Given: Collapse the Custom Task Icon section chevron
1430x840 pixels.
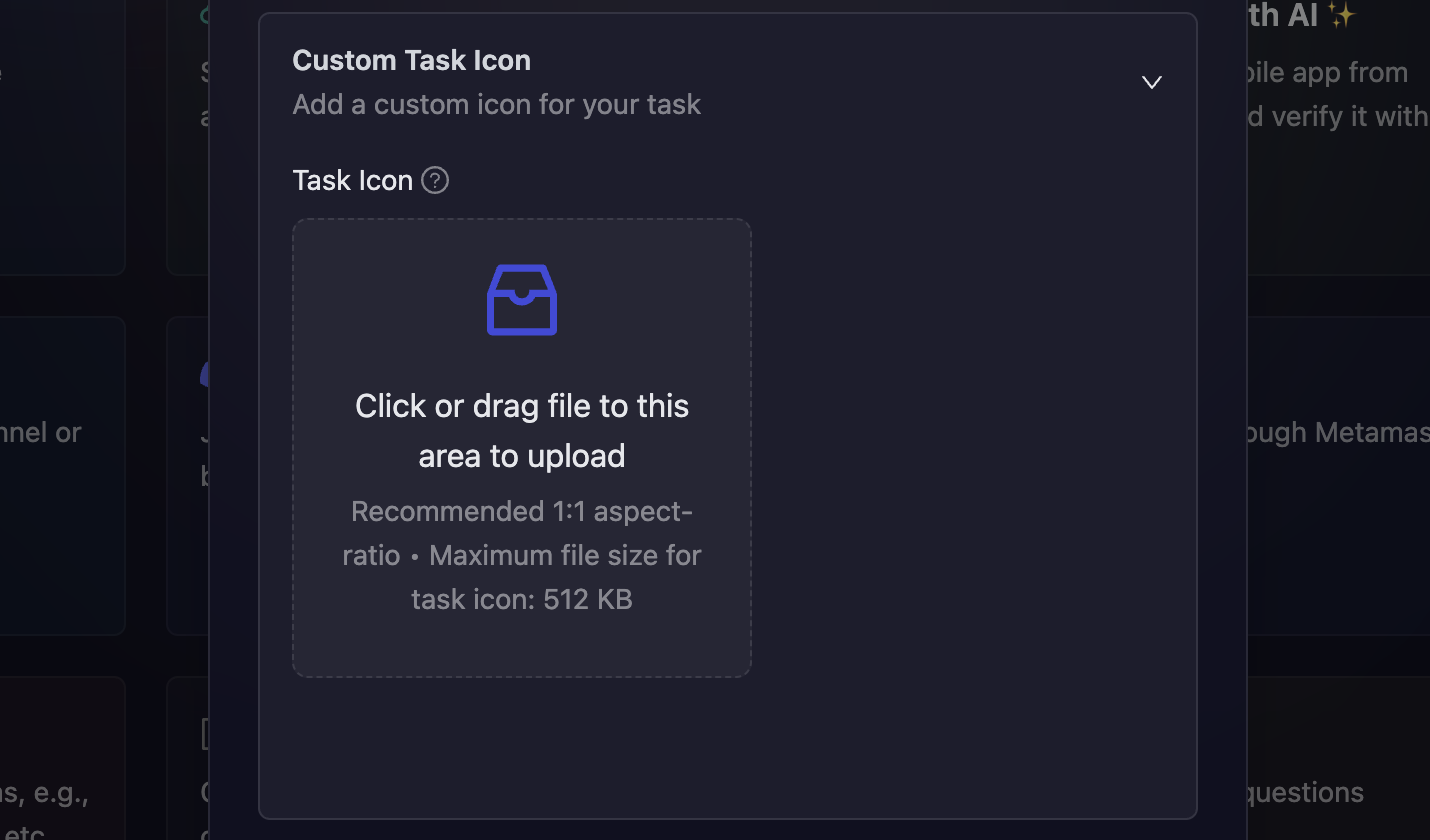Looking at the screenshot, I should (1152, 82).
